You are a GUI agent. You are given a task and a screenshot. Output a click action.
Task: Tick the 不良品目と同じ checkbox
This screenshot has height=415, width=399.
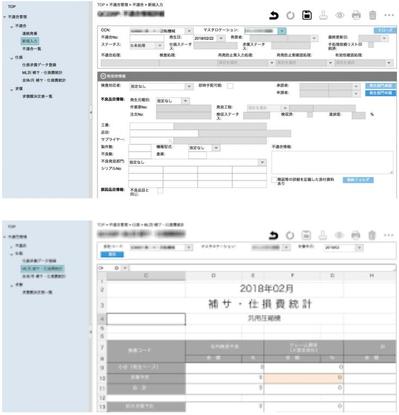(x=160, y=191)
